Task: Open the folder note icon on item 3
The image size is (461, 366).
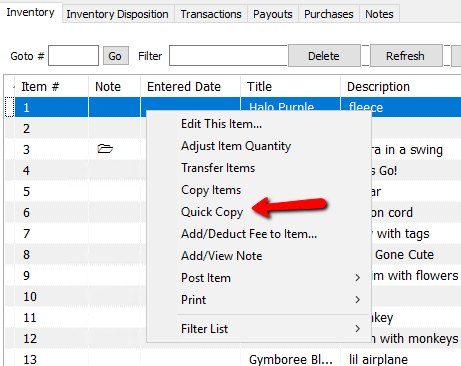Action: [x=105, y=149]
